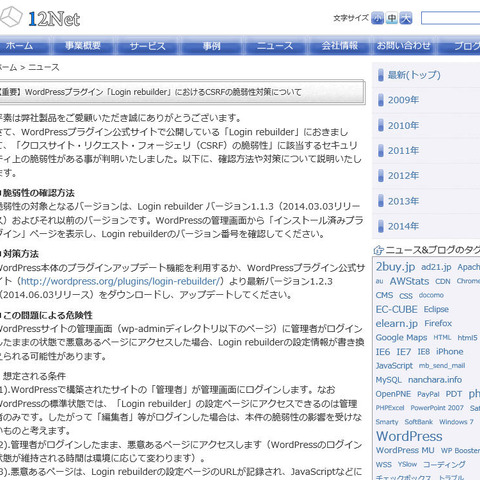
Task: Select the IE7 tag
Action: tap(404, 352)
